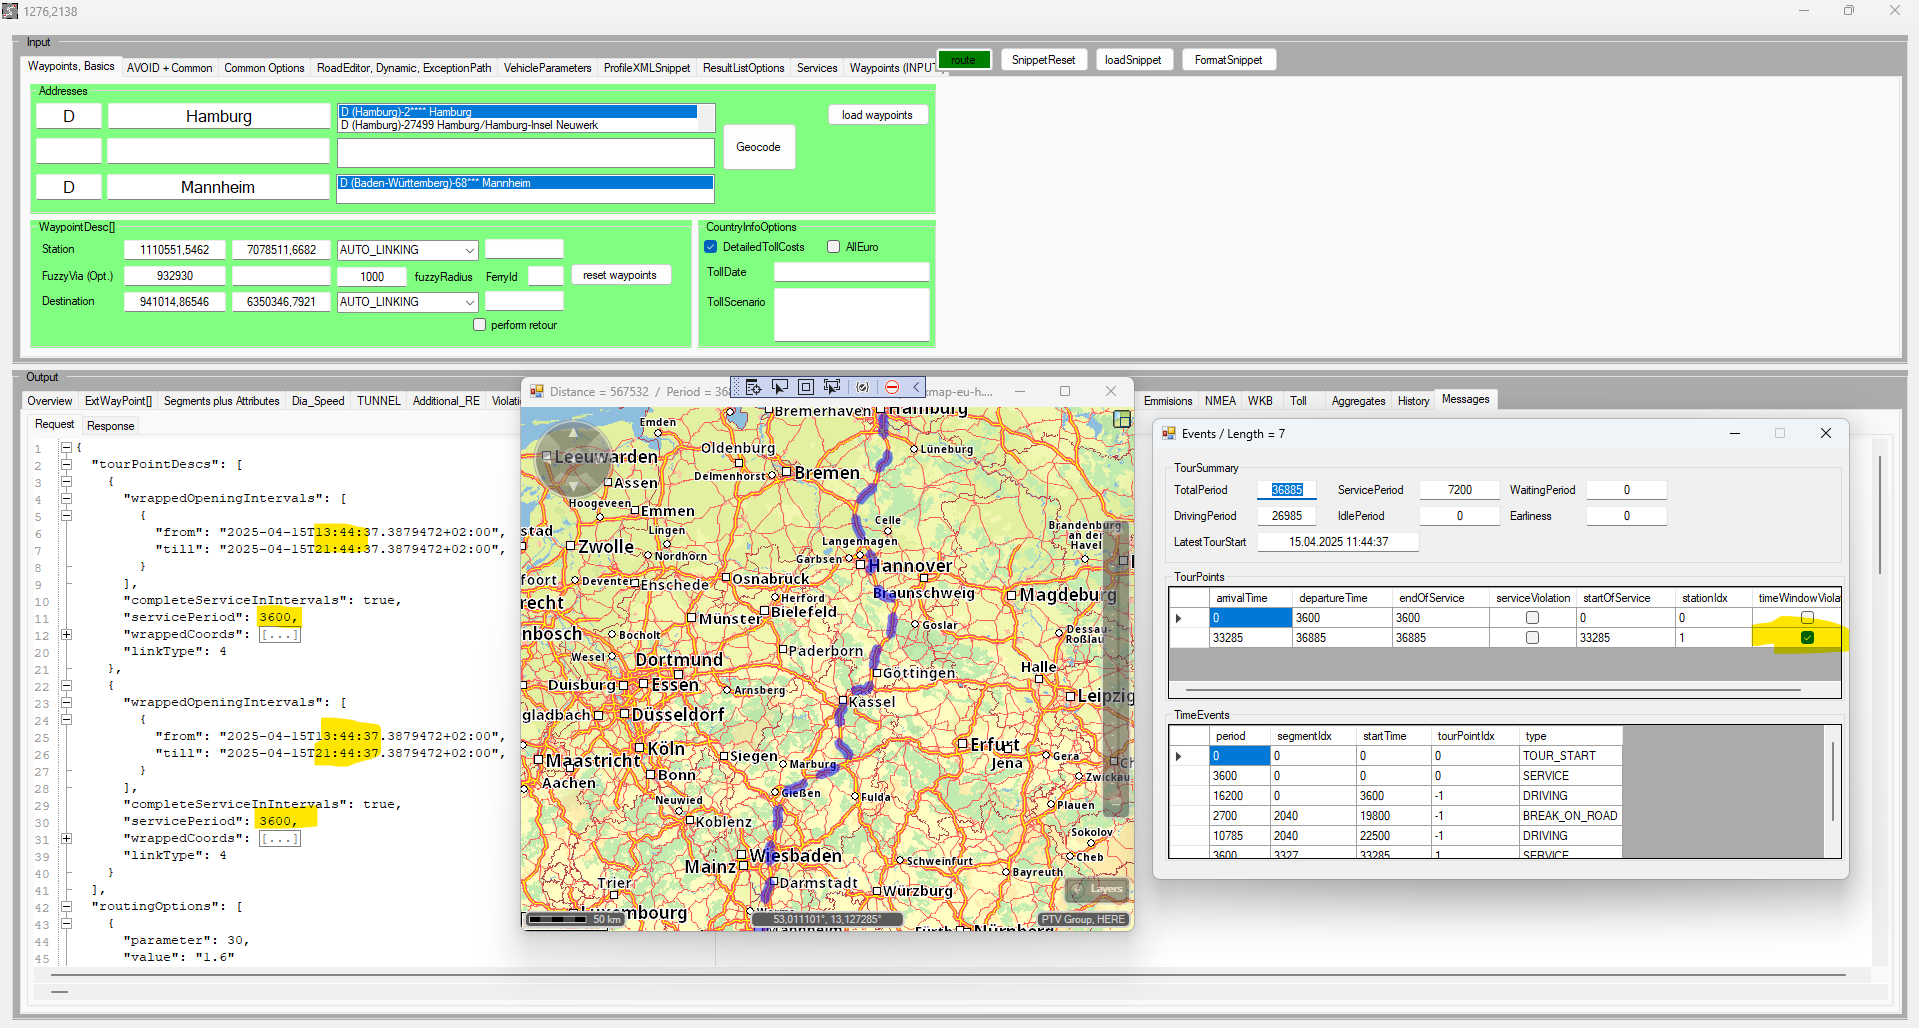Open the Layers control on the map
The height and width of the screenshot is (1028, 1919).
pyautogui.click(x=1098, y=889)
